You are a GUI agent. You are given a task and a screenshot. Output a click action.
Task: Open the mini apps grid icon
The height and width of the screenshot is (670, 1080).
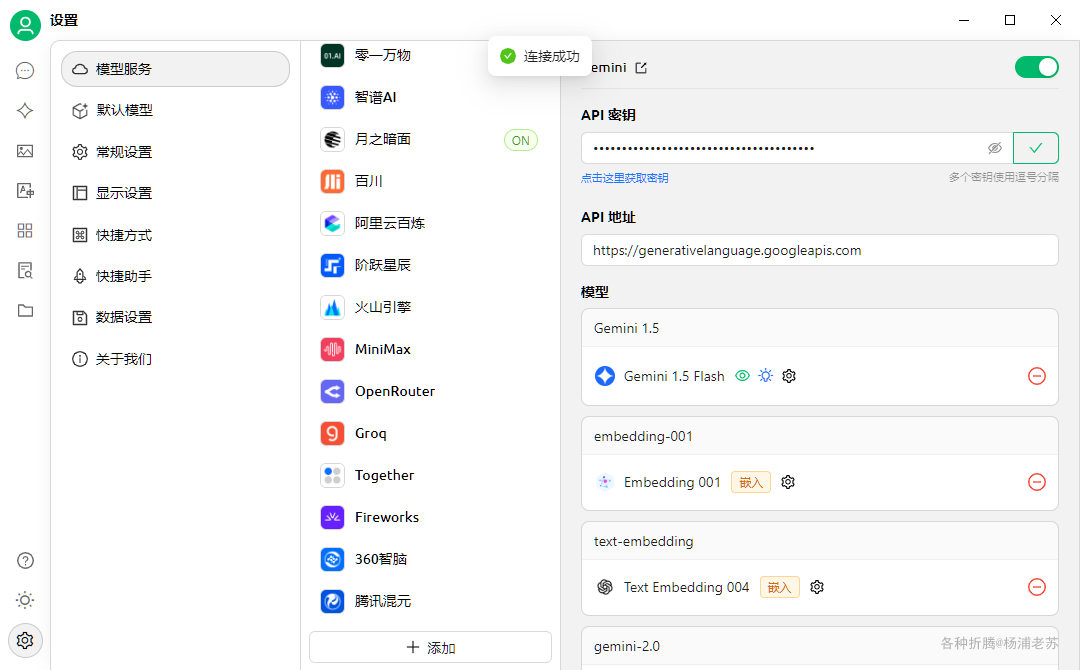click(25, 231)
